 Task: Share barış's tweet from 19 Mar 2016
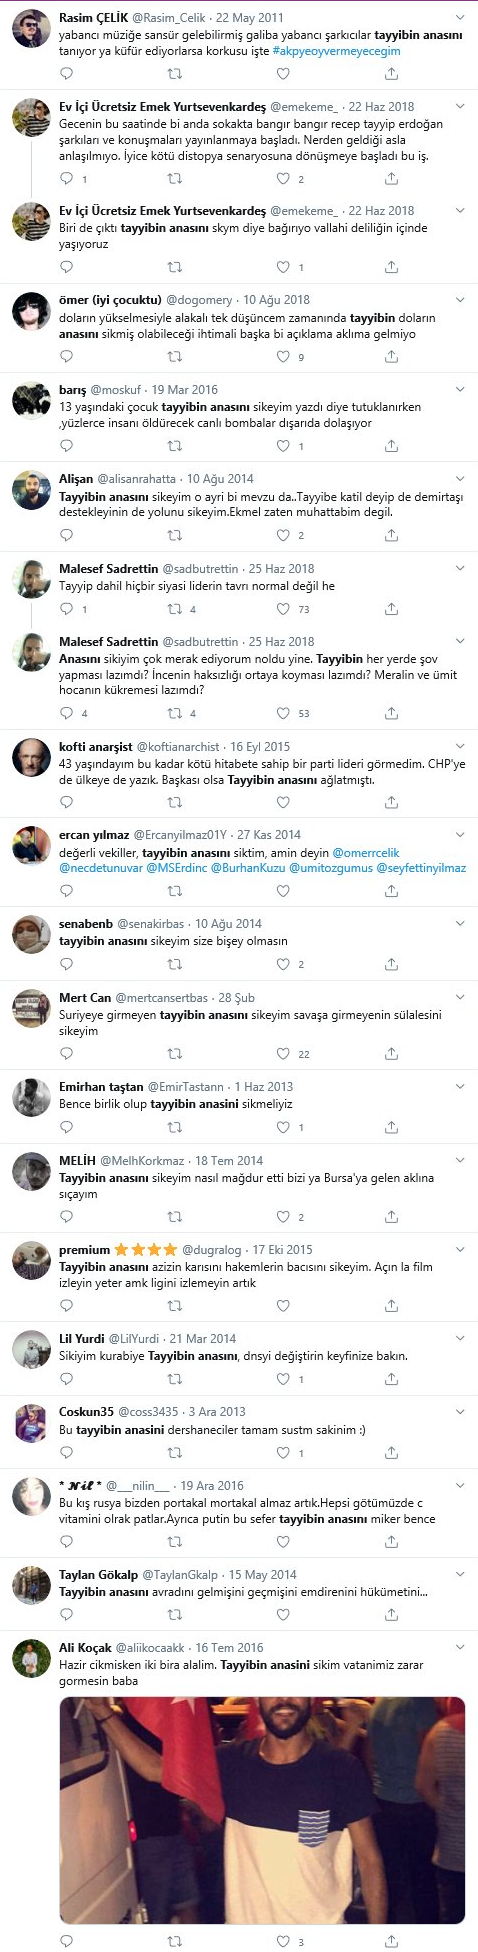(x=391, y=446)
